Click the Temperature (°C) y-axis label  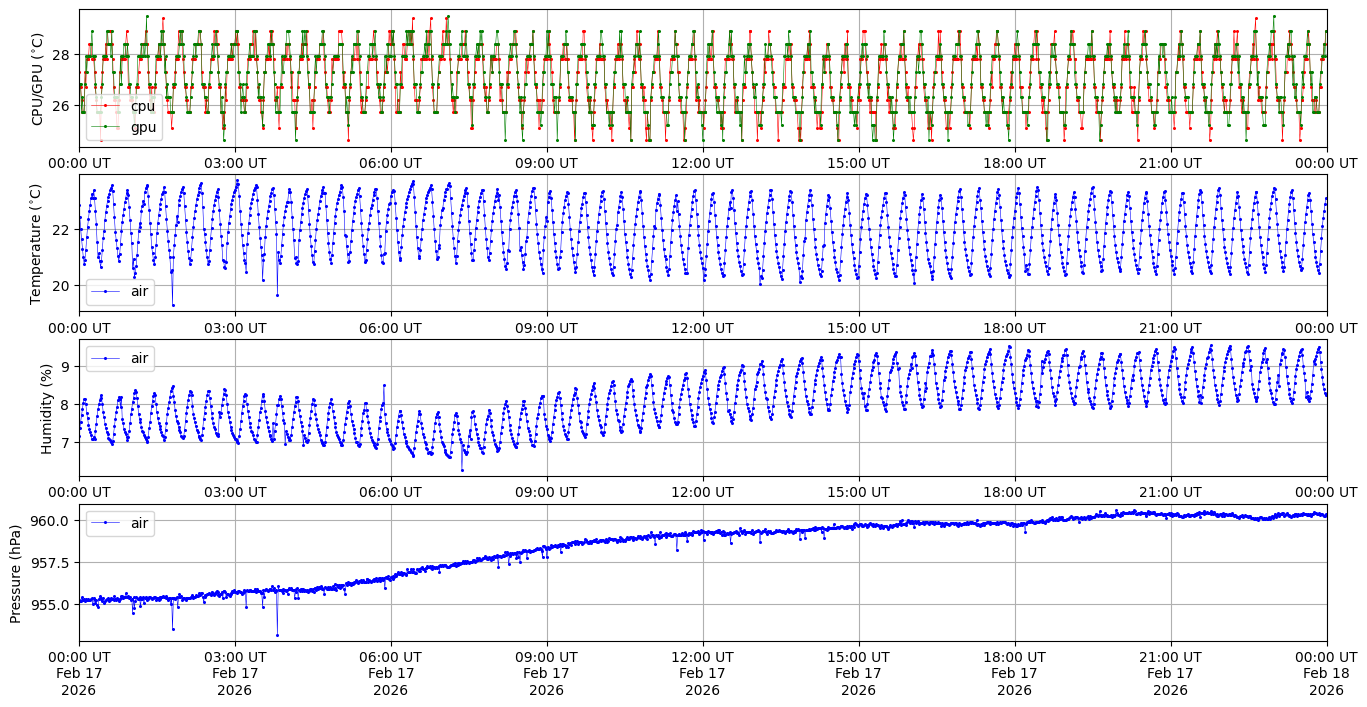[38, 243]
